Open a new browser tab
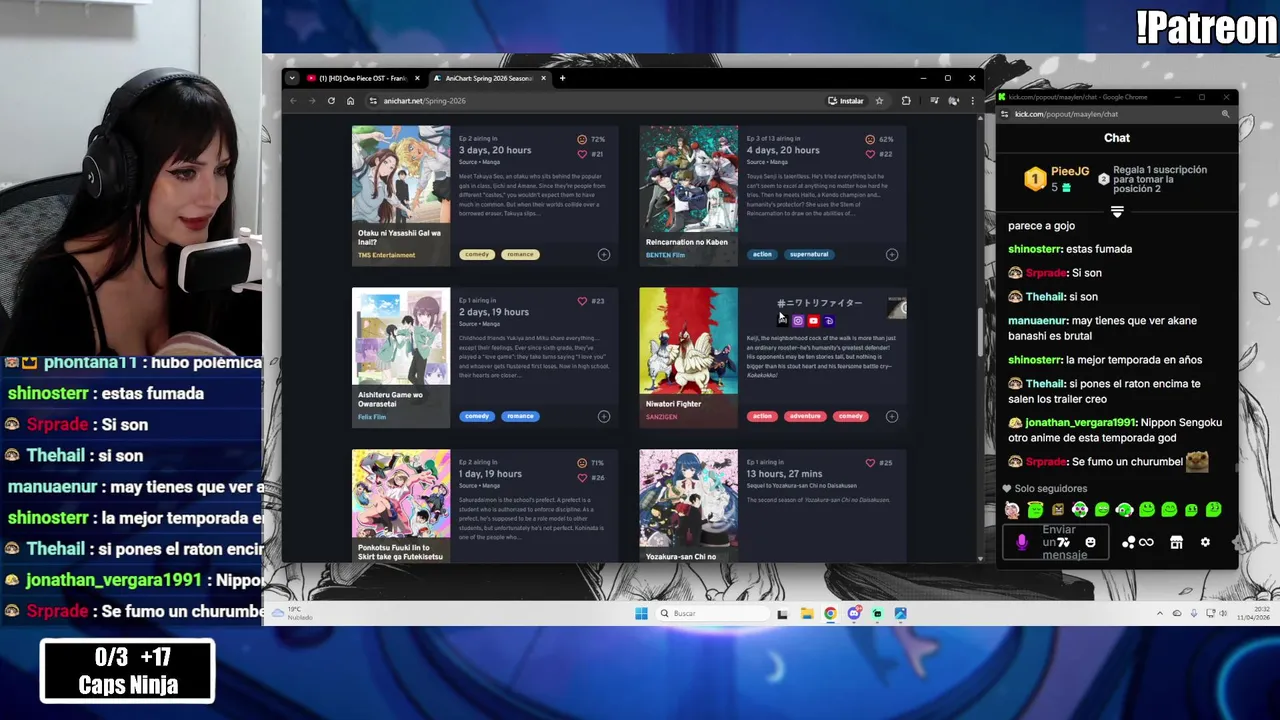 [x=562, y=78]
